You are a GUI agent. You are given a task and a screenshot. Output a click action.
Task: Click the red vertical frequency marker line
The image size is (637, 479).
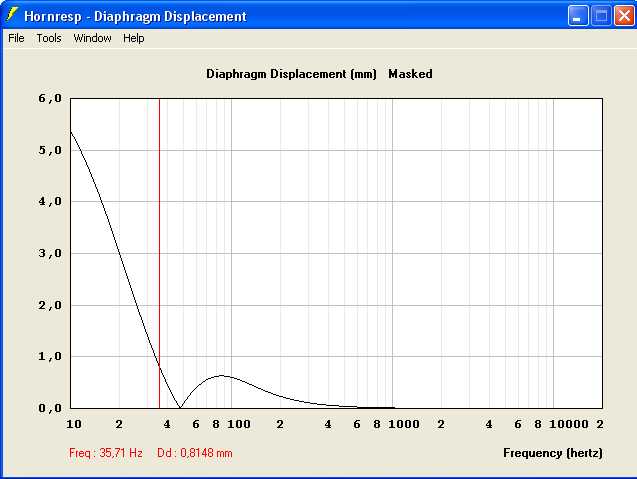pos(159,250)
